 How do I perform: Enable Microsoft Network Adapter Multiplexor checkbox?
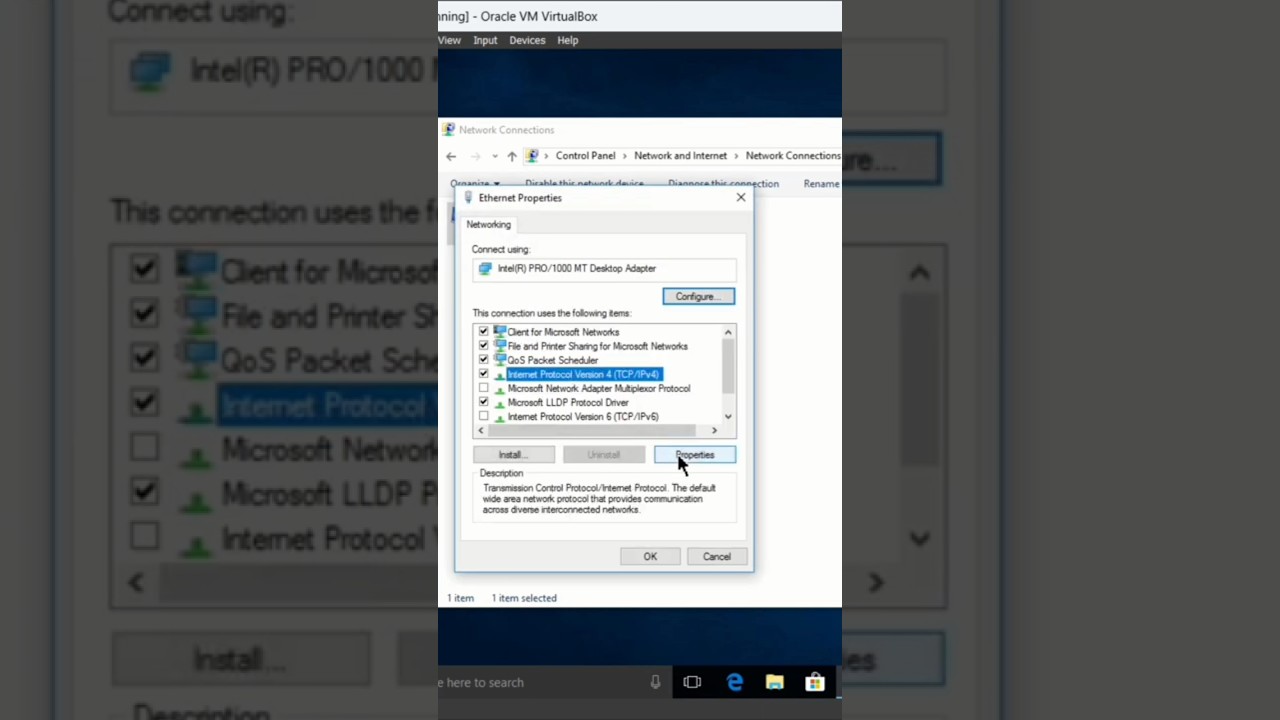point(484,388)
